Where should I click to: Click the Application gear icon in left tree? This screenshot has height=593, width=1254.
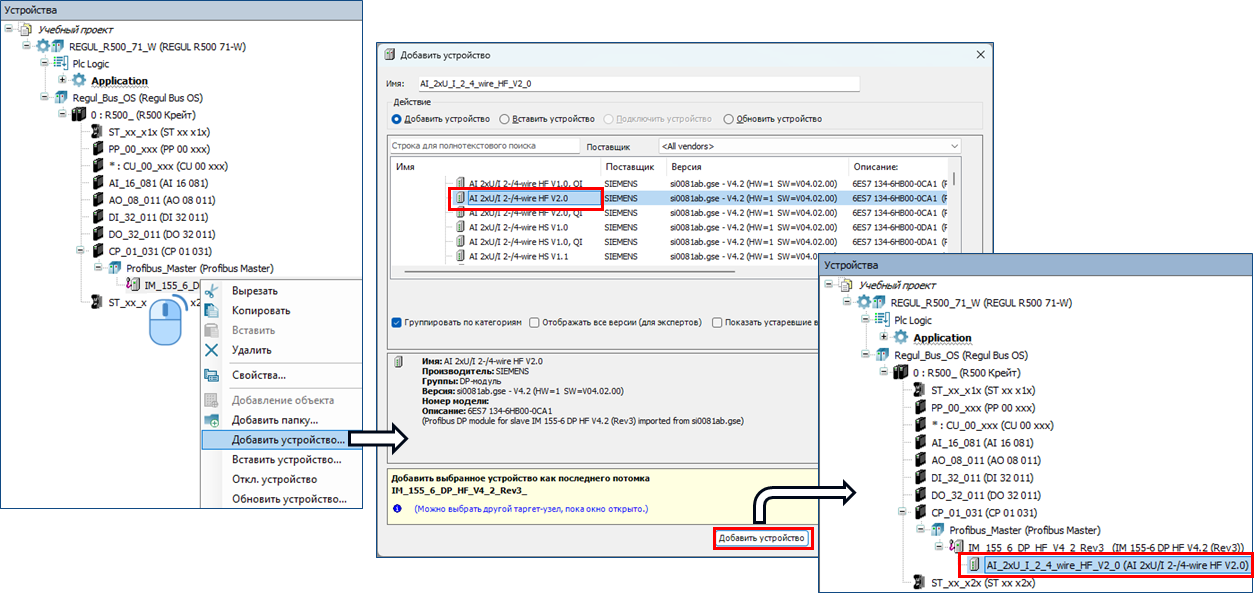click(x=79, y=80)
